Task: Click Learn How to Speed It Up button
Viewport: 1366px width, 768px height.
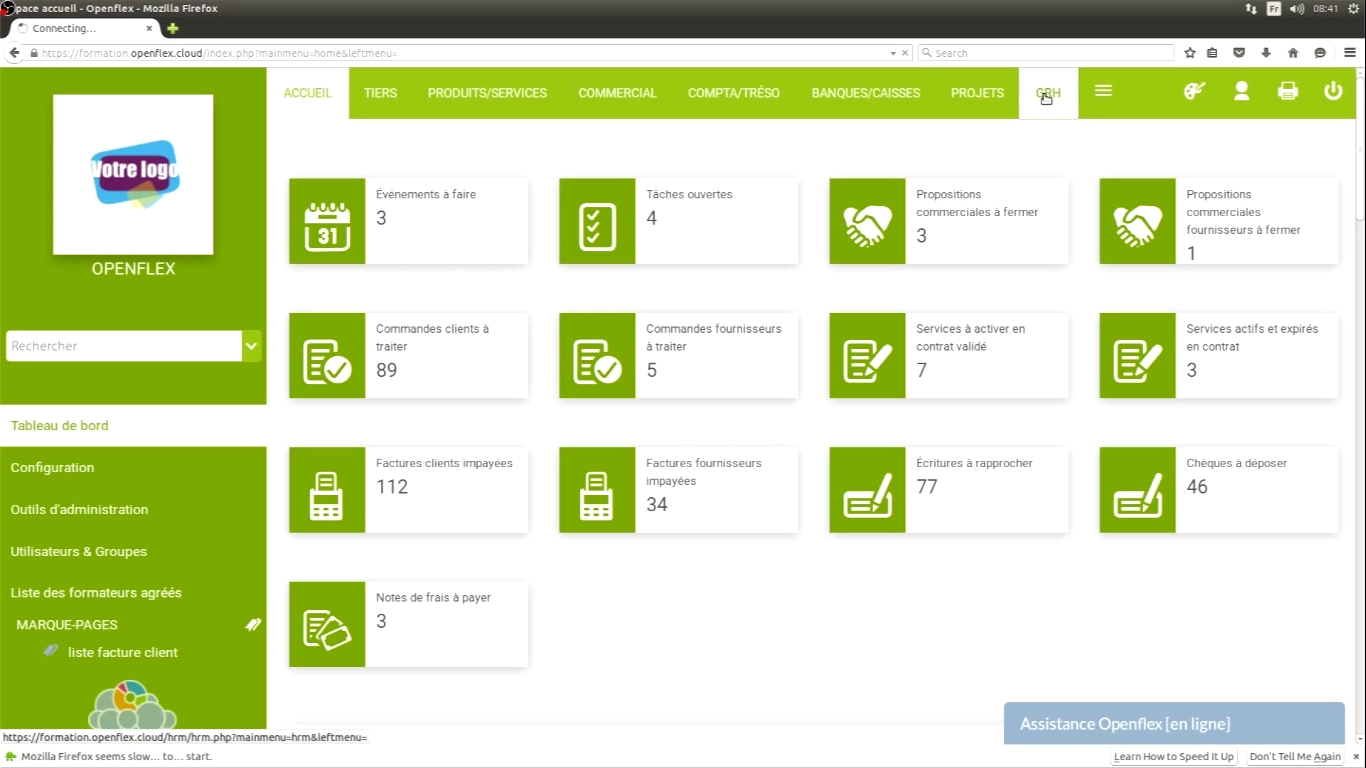Action: click(1174, 757)
